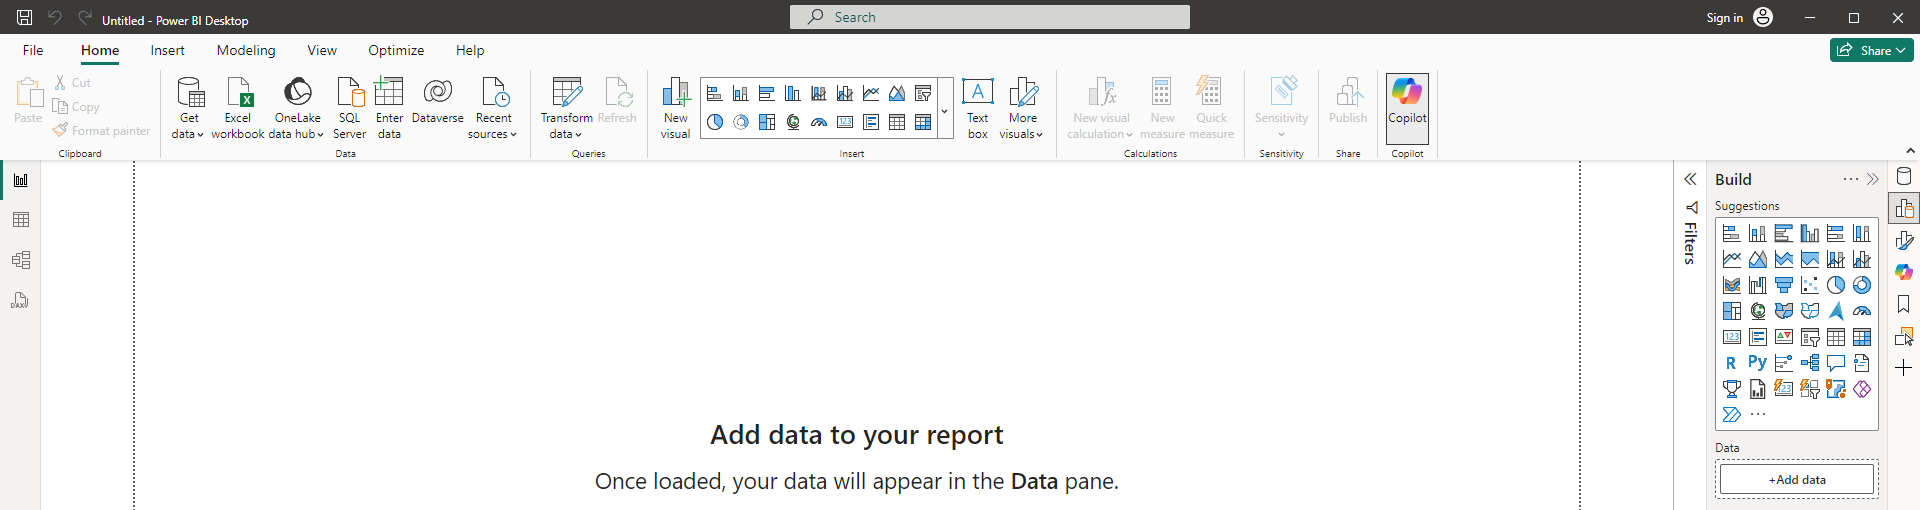Expand the Filters pane
This screenshot has width=1920, height=510.
pyautogui.click(x=1690, y=180)
